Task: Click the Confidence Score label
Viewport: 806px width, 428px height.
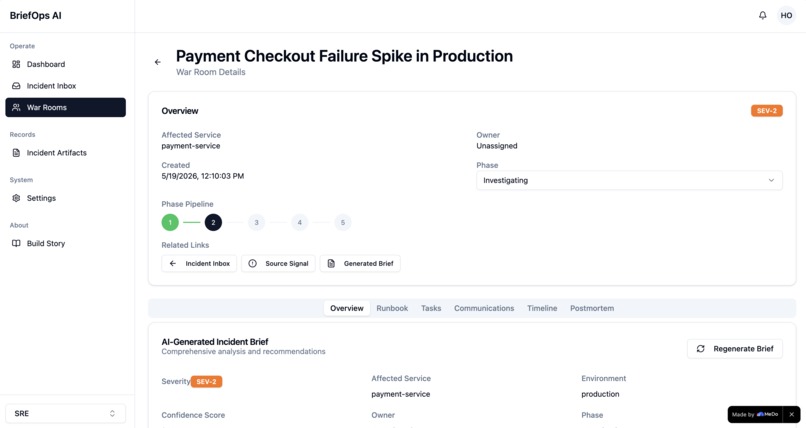Action: tap(193, 415)
